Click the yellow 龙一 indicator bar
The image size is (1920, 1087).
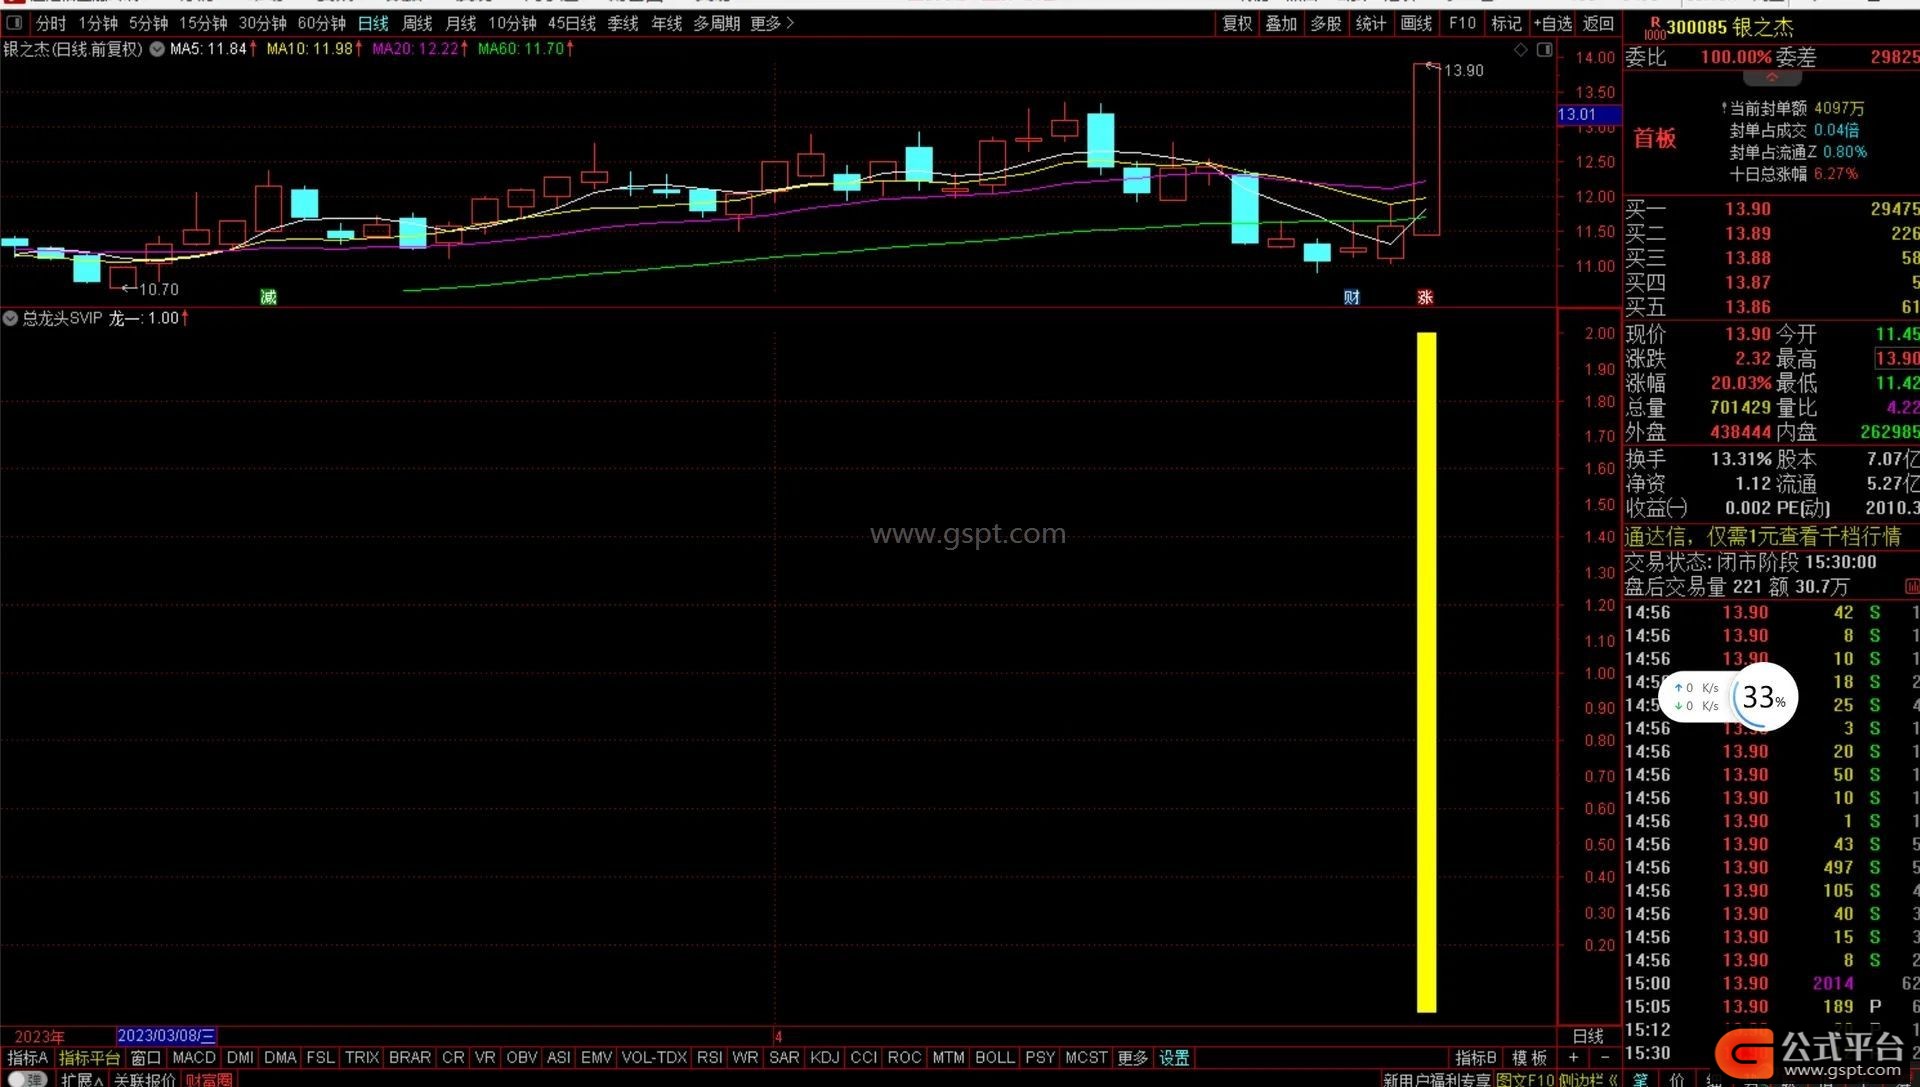(1426, 672)
